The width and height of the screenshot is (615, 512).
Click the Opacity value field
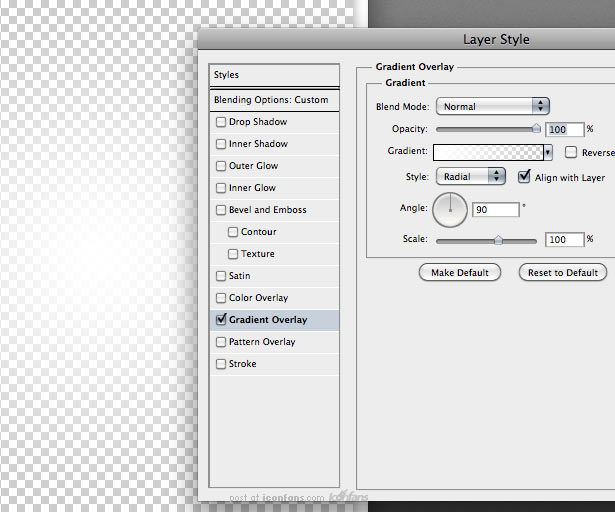tap(565, 129)
